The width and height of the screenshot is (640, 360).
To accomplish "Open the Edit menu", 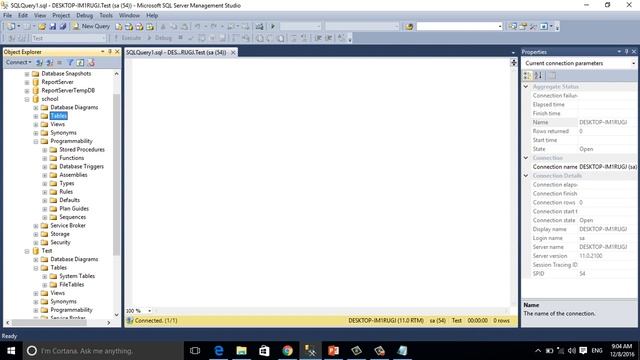I will (23, 15).
